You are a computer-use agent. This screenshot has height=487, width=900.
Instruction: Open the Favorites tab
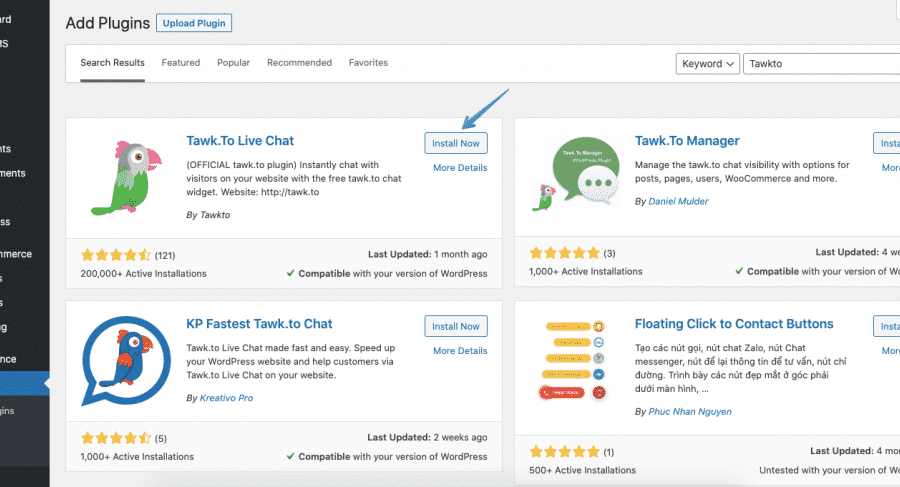(368, 63)
